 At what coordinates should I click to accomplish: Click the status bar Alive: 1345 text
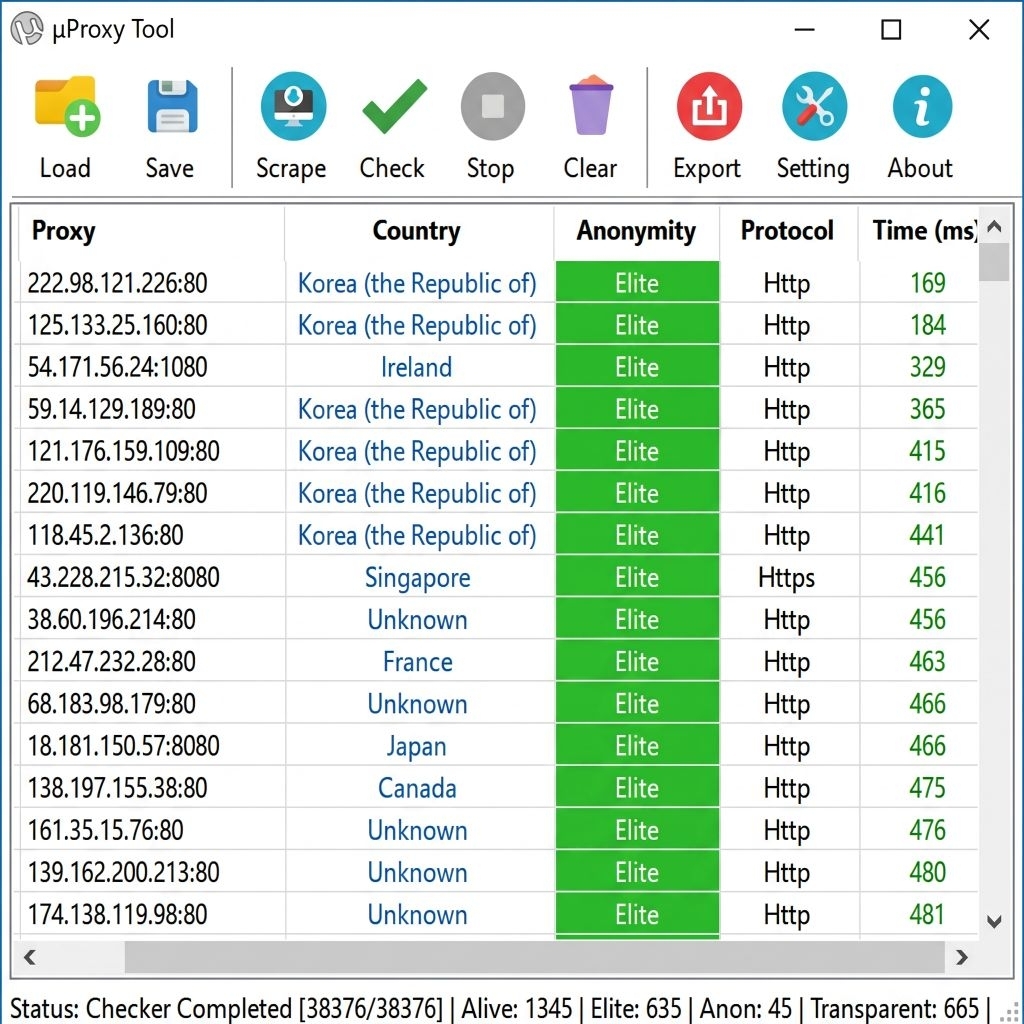pos(517,1008)
